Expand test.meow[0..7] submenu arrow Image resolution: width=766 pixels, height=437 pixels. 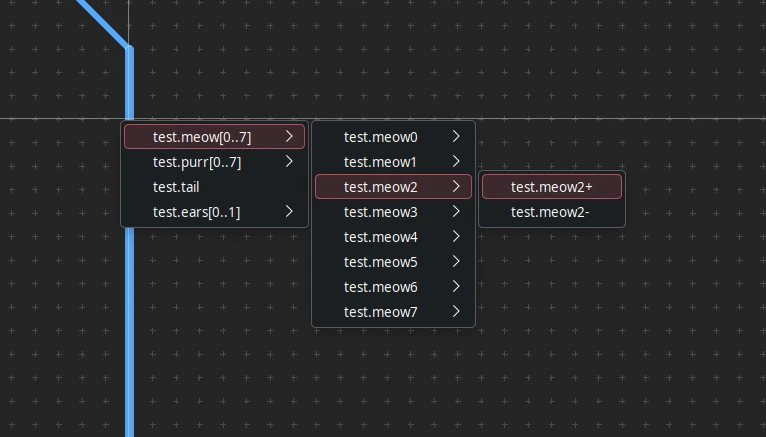pos(289,137)
